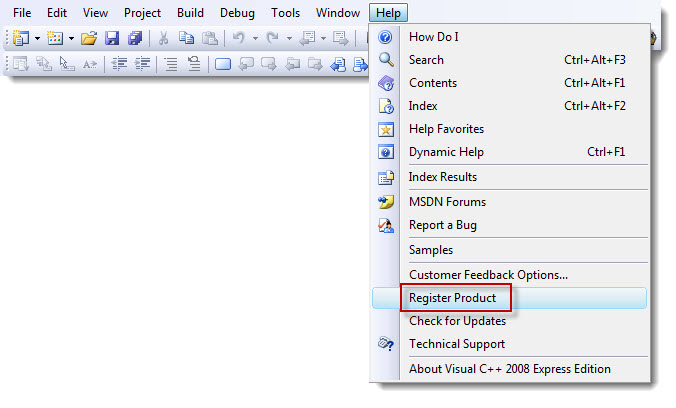
Task: Click the Add New Item icon
Action: pyautogui.click(x=55, y=38)
